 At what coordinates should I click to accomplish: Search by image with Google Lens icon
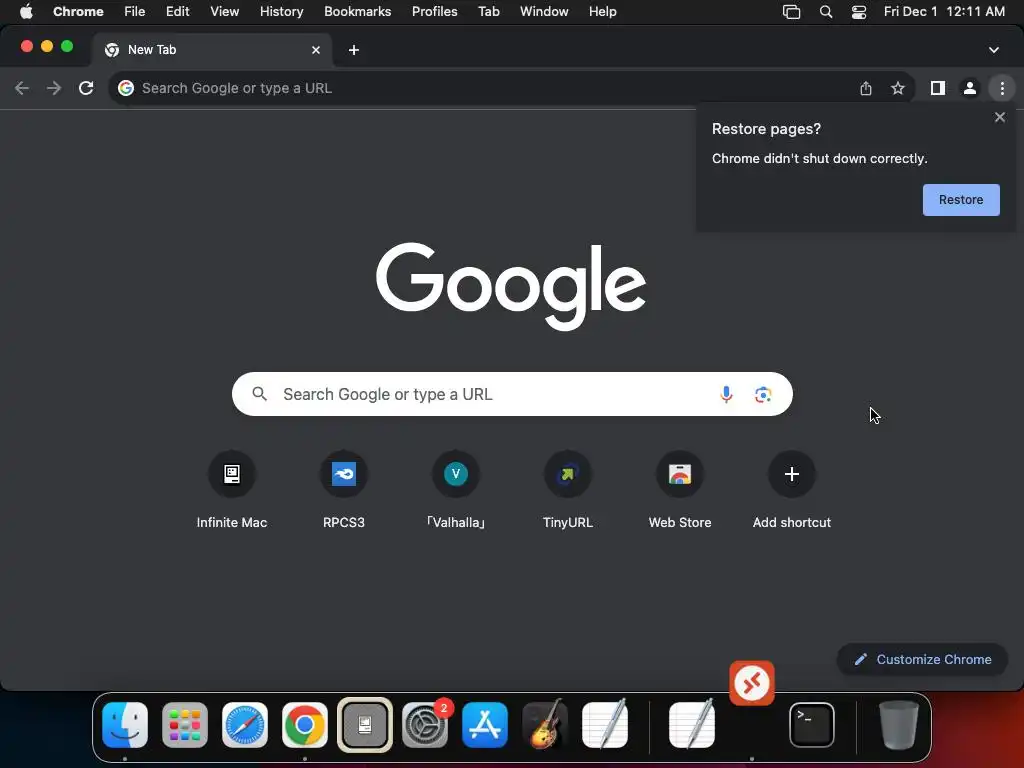763,394
